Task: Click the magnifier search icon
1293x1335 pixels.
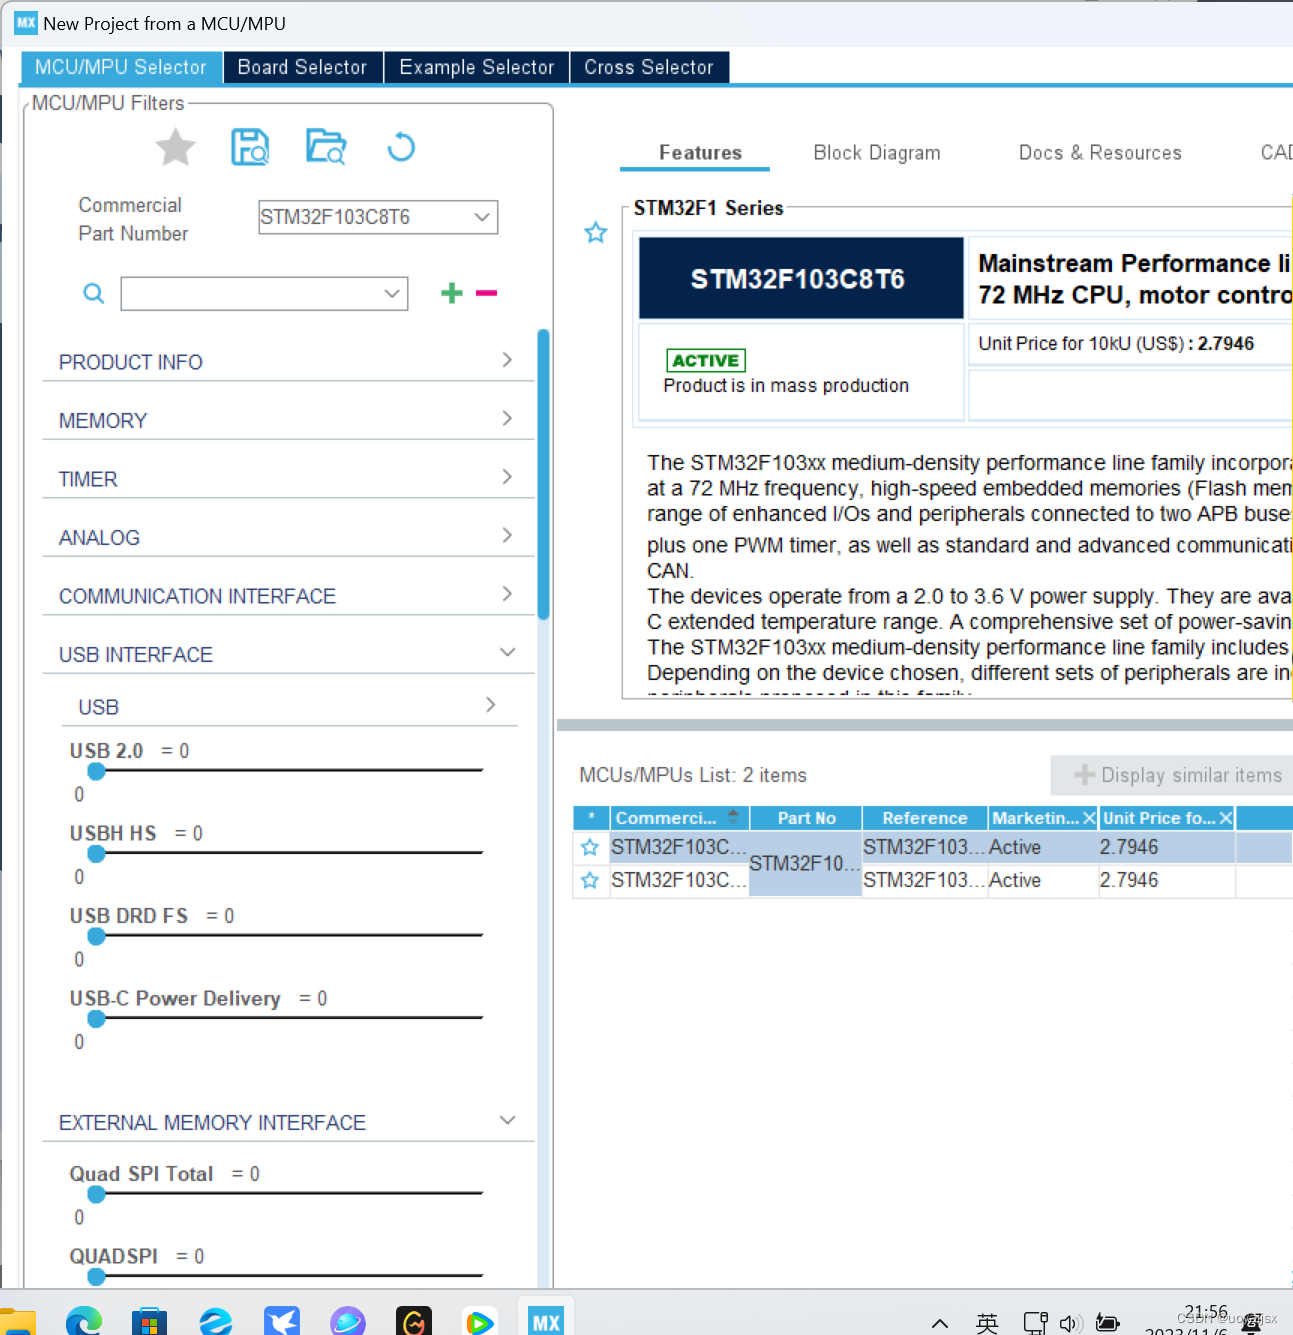Action: coord(94,293)
